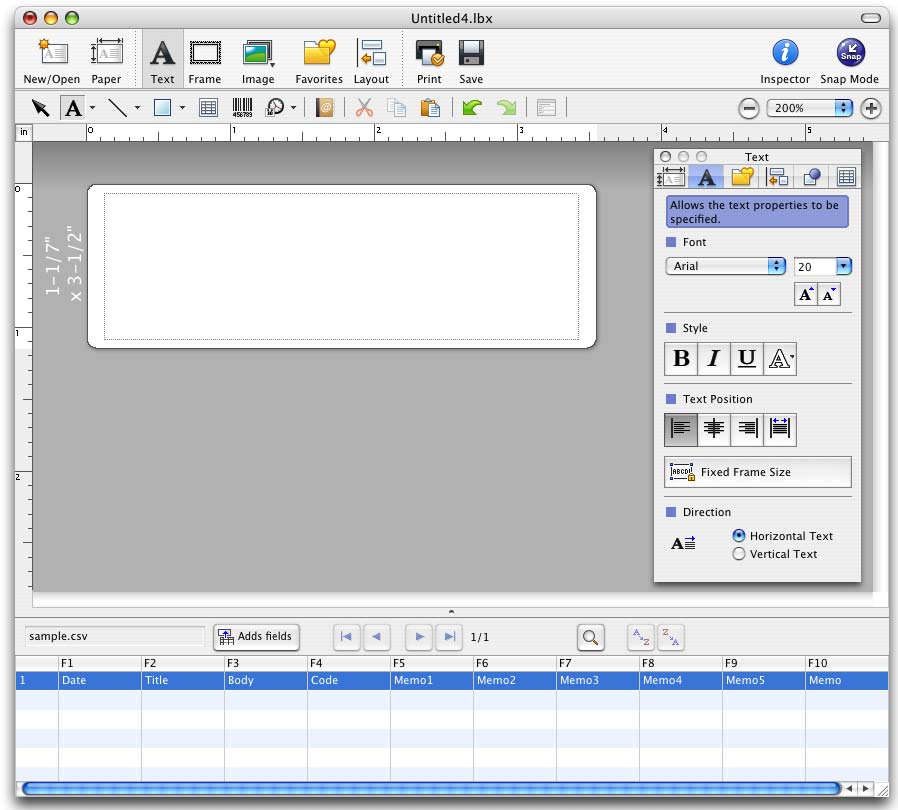Open the Paper settings tool
898x810 pixels.
pos(107,61)
